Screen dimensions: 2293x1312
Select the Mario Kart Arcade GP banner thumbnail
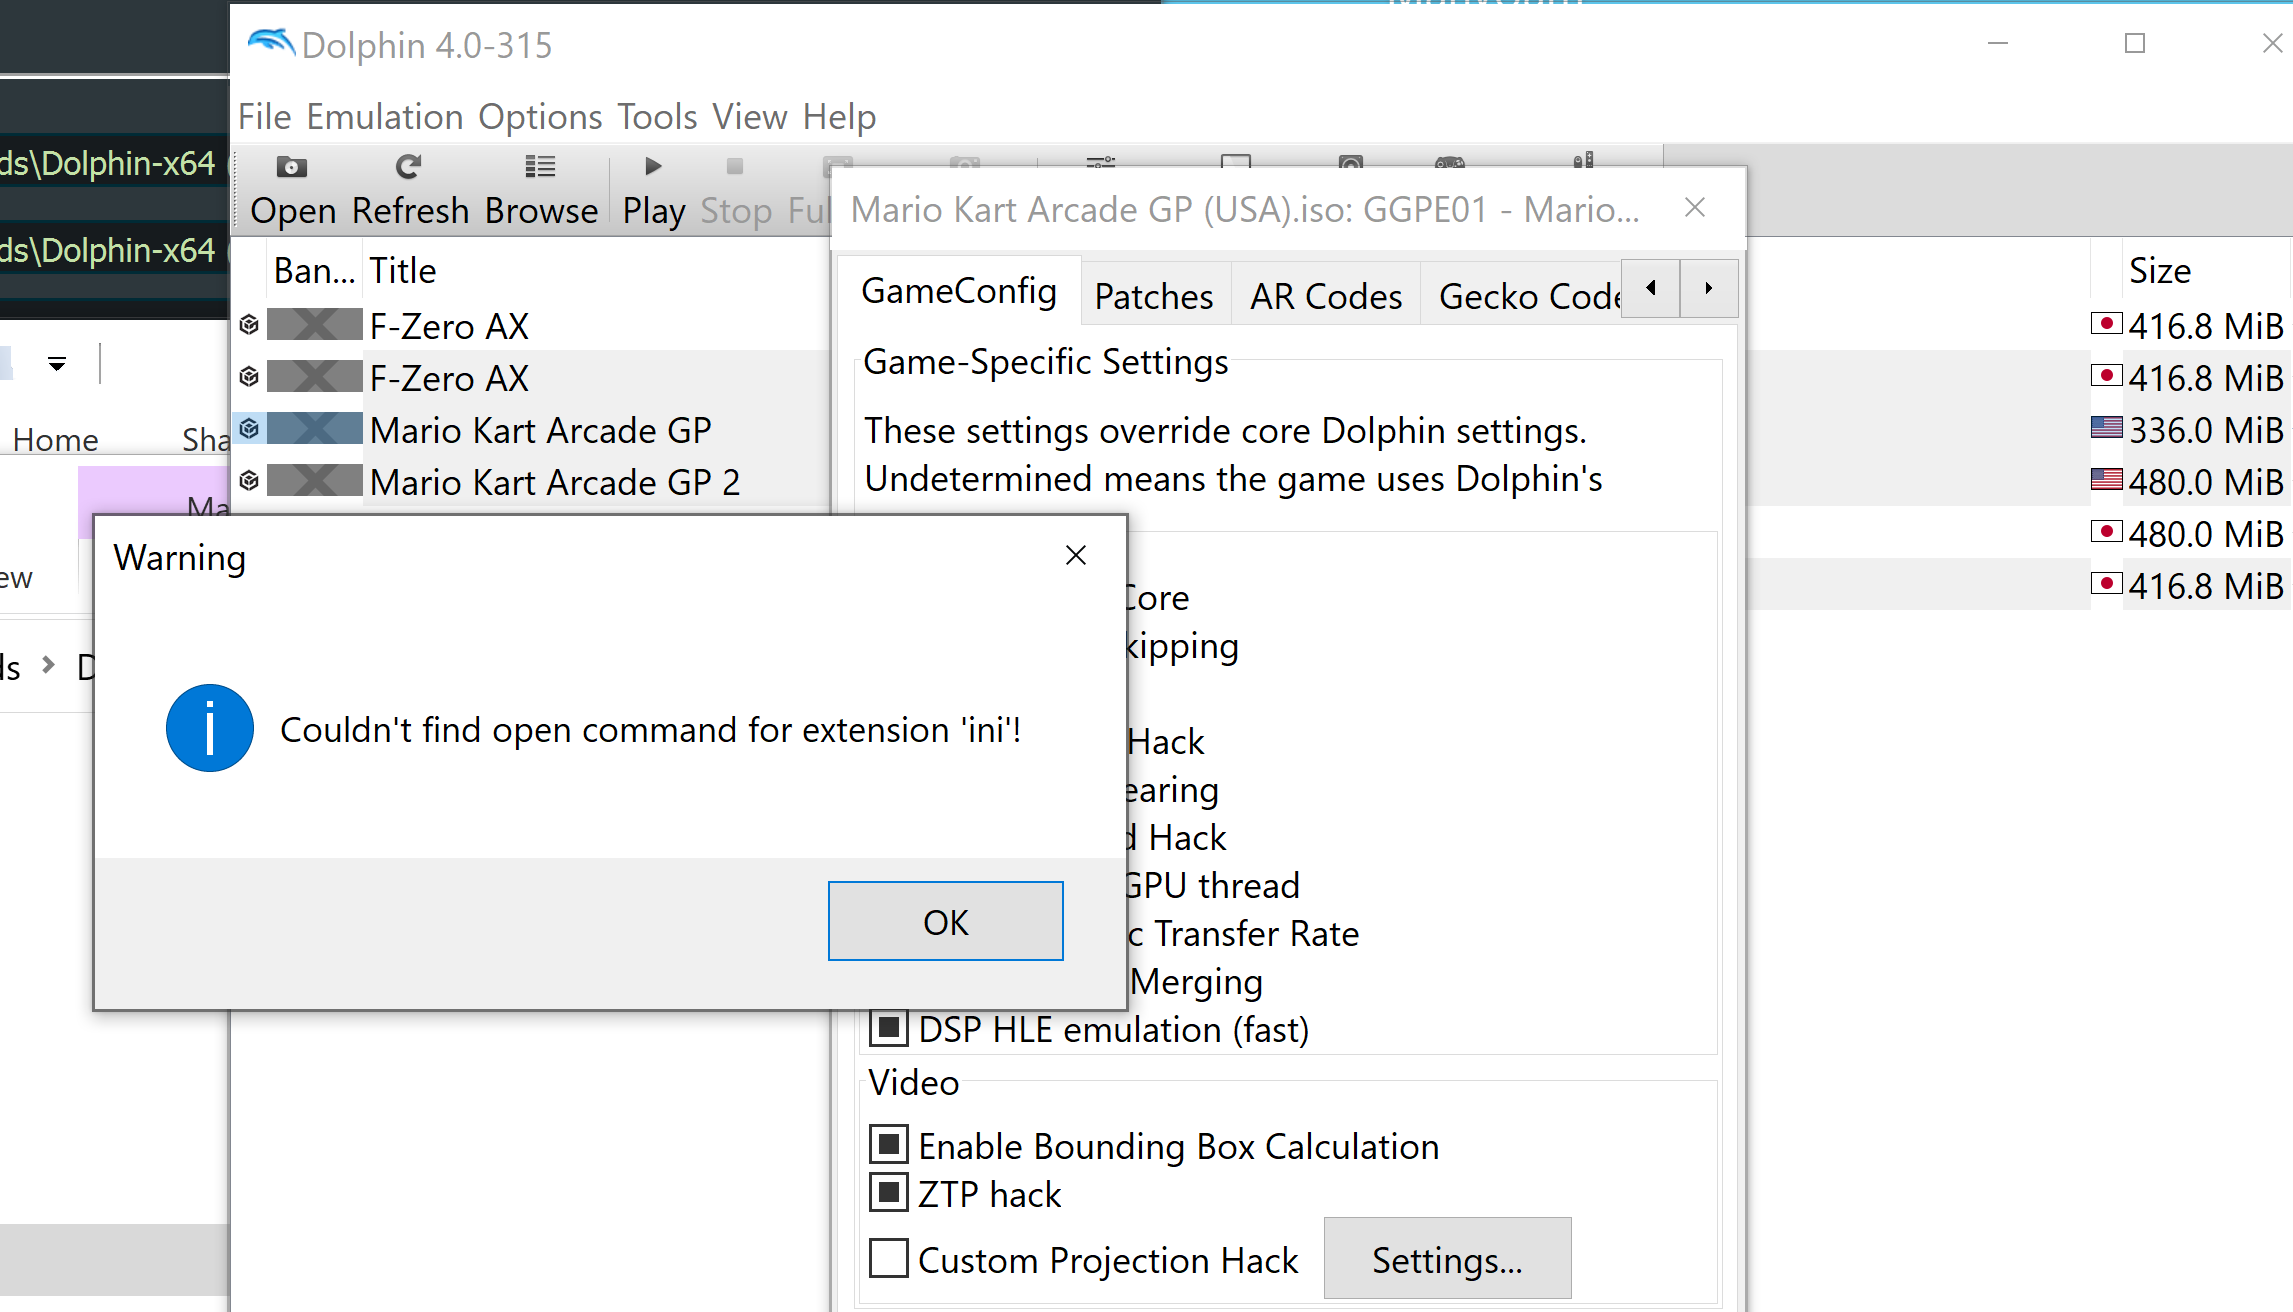[315, 429]
